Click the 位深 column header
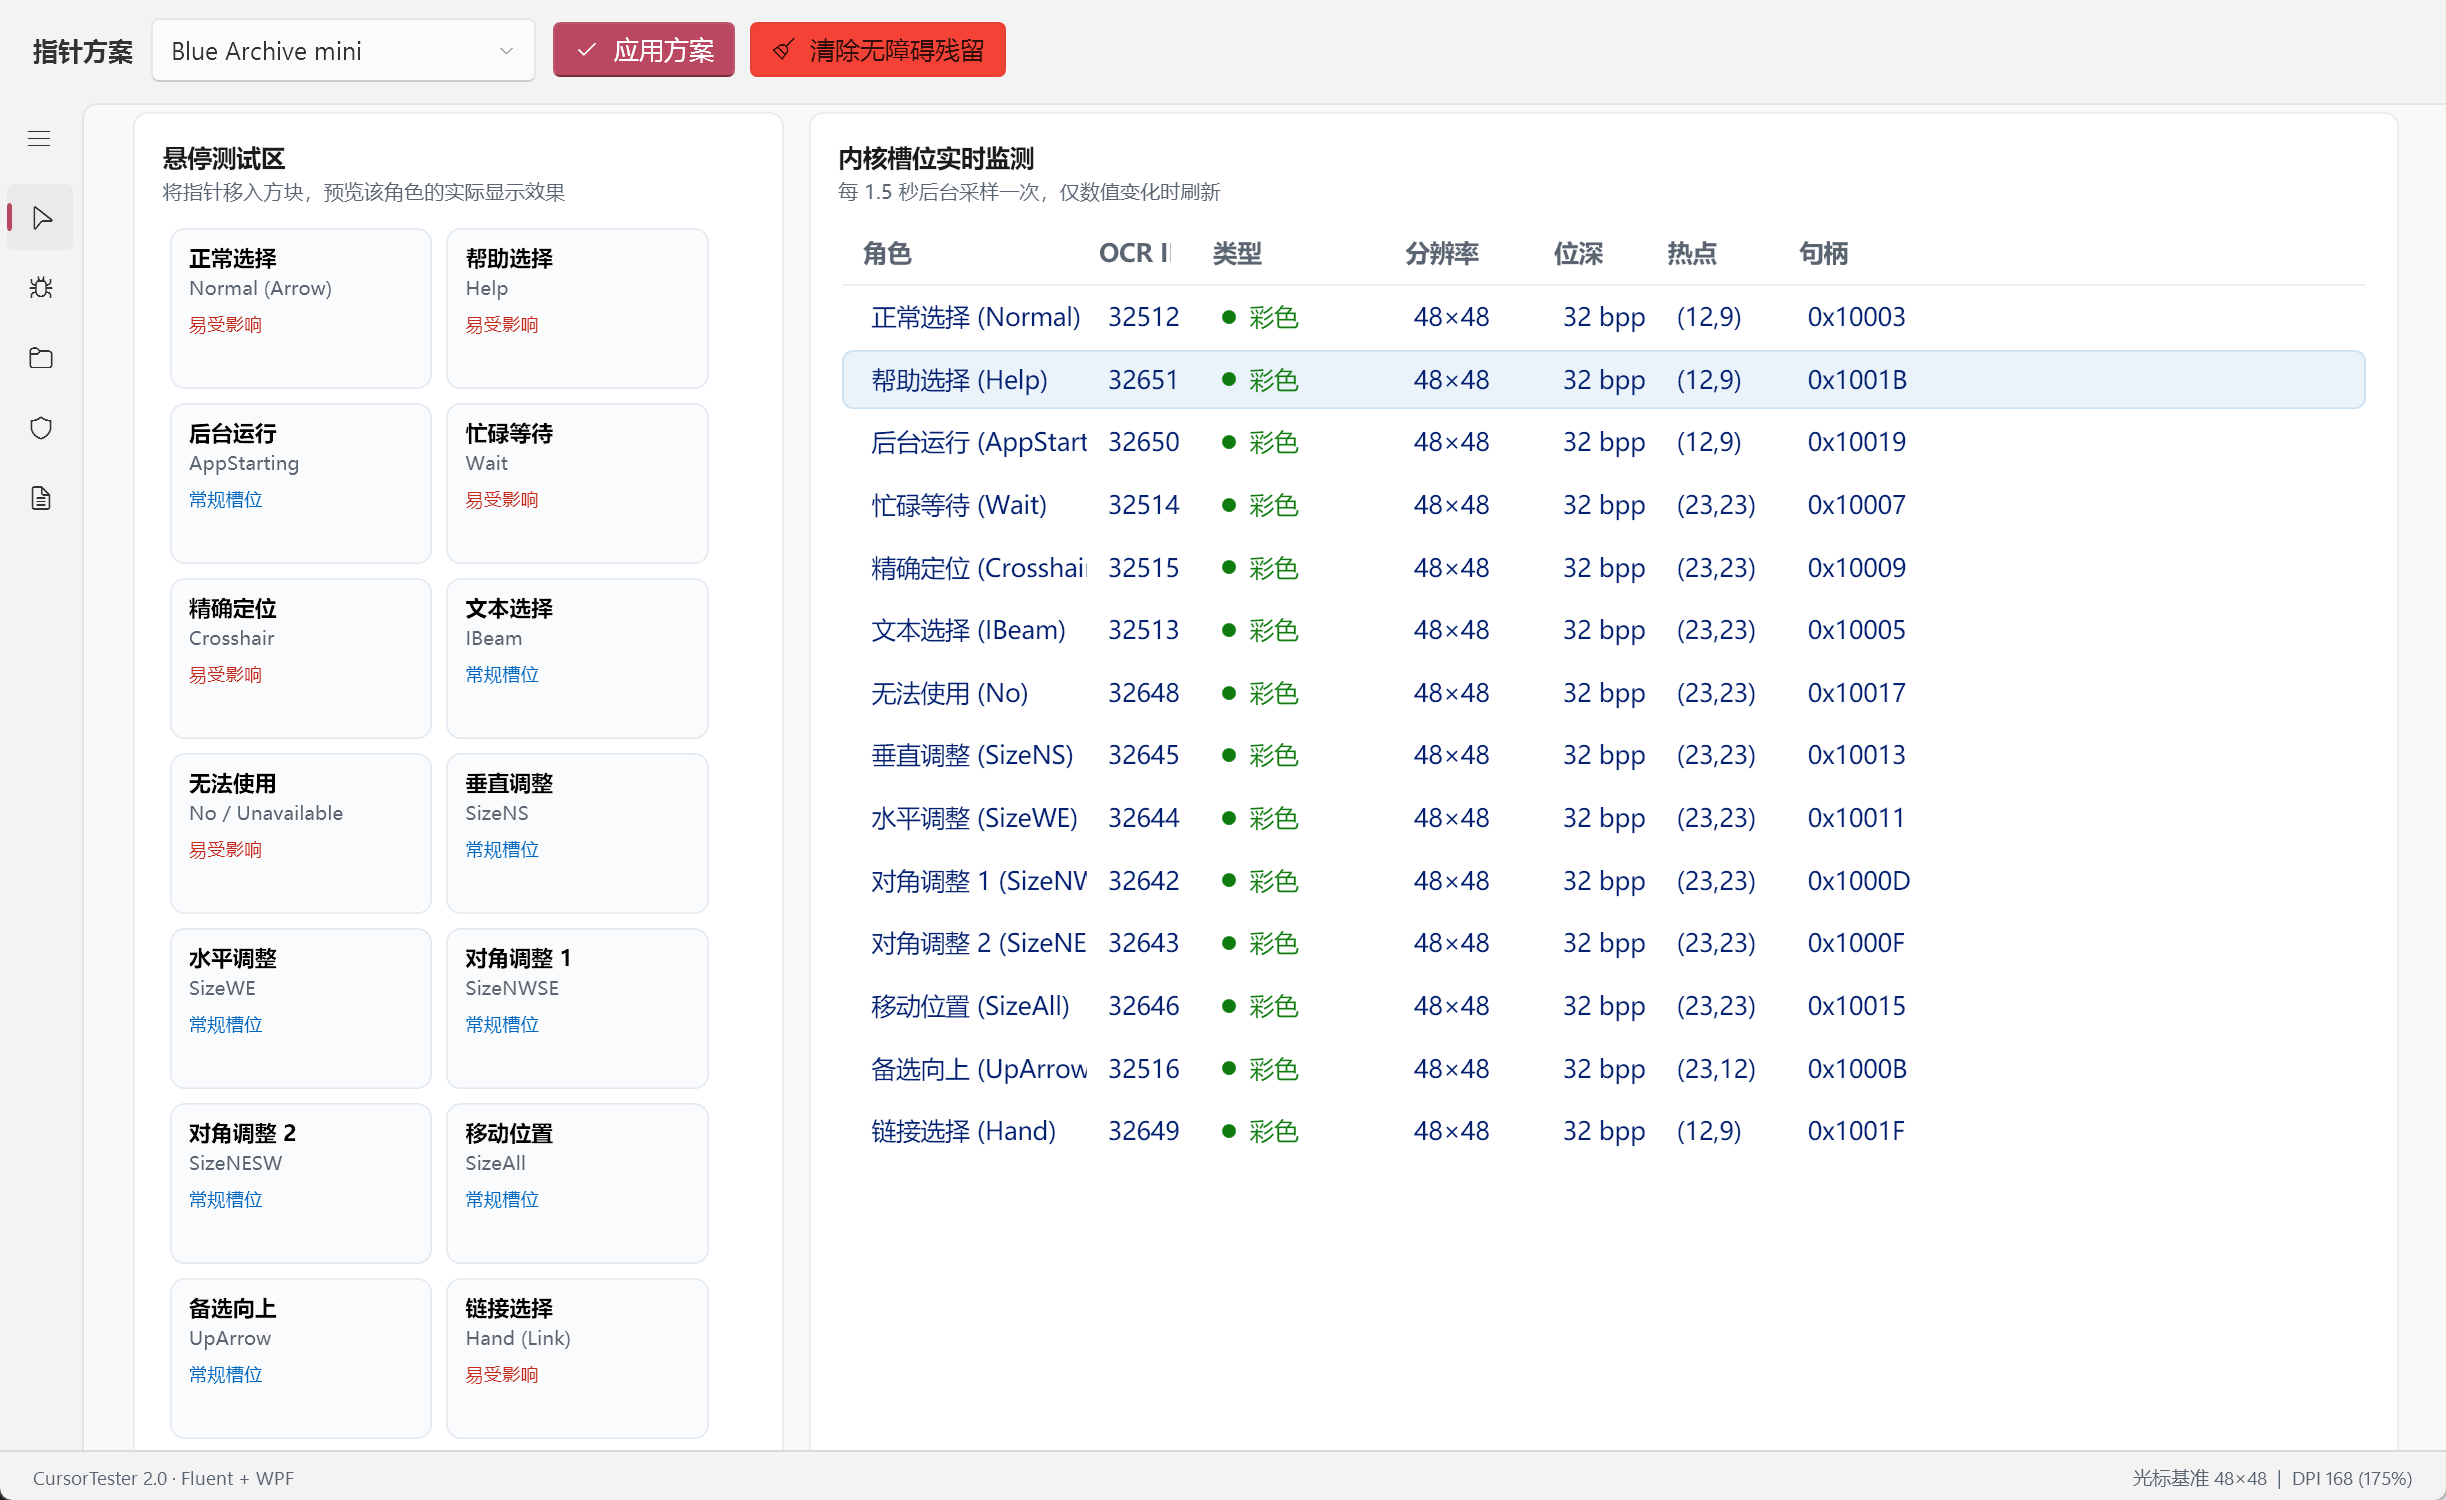Viewport: 2446px width, 1500px height. click(x=1578, y=254)
